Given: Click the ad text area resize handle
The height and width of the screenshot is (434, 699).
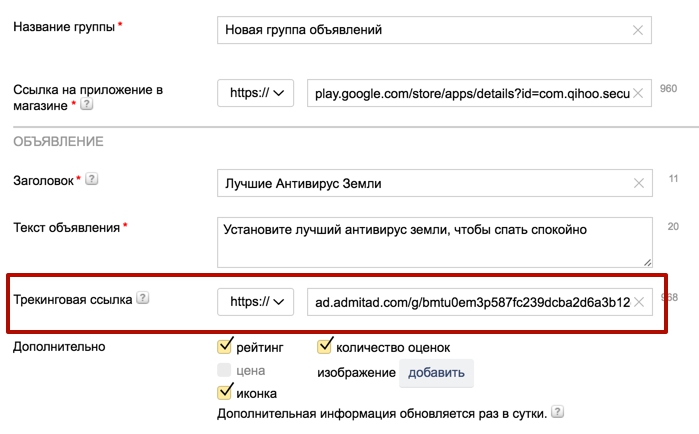Looking at the screenshot, I should tap(646, 260).
